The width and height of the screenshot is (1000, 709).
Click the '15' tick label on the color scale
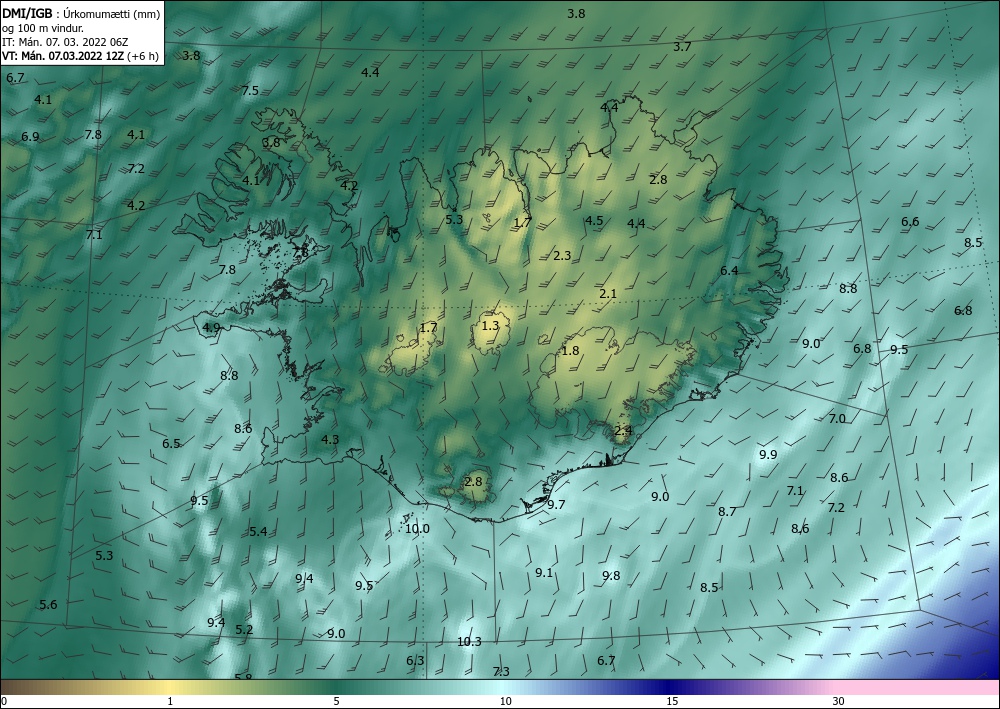pyautogui.click(x=672, y=701)
